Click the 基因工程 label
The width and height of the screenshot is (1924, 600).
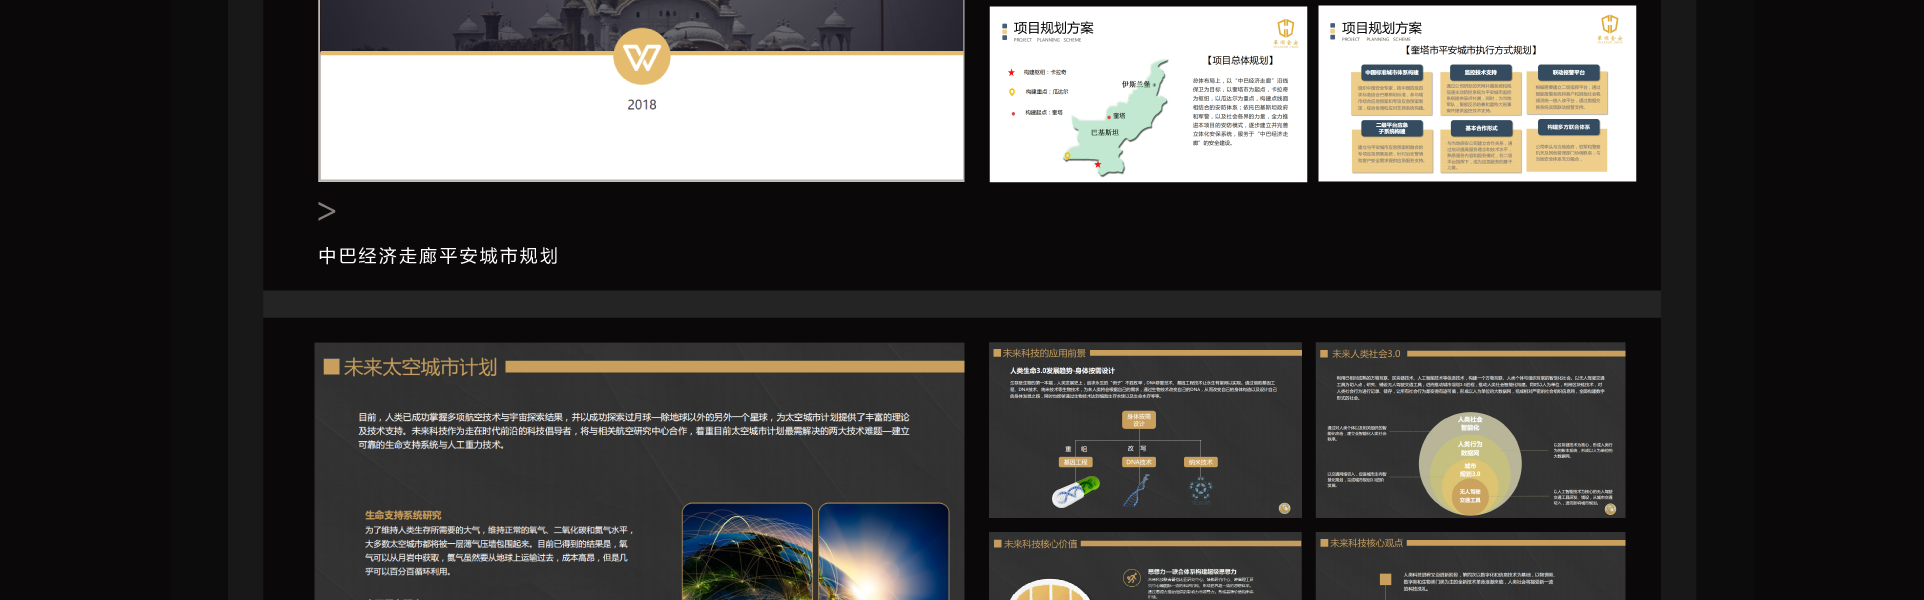pos(1075,462)
